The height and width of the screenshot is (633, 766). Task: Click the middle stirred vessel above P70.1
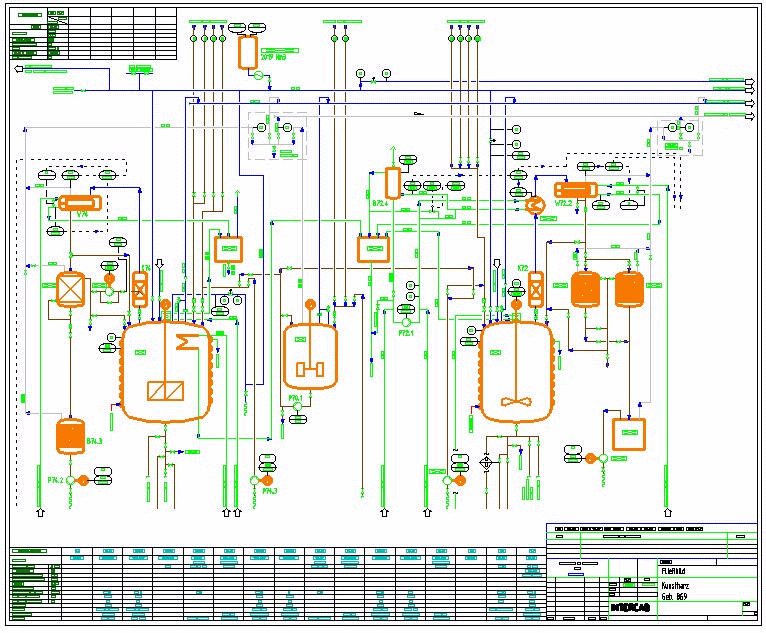310,357
